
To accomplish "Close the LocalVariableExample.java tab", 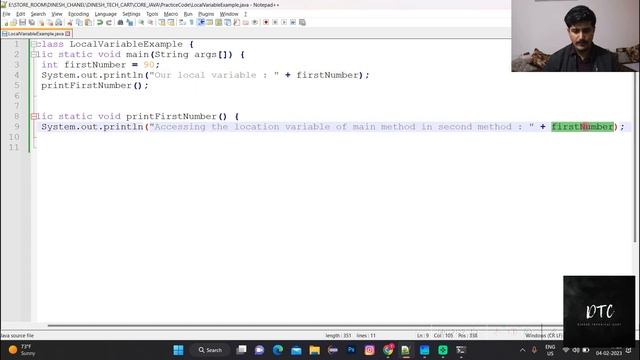I will (x=68, y=34).
